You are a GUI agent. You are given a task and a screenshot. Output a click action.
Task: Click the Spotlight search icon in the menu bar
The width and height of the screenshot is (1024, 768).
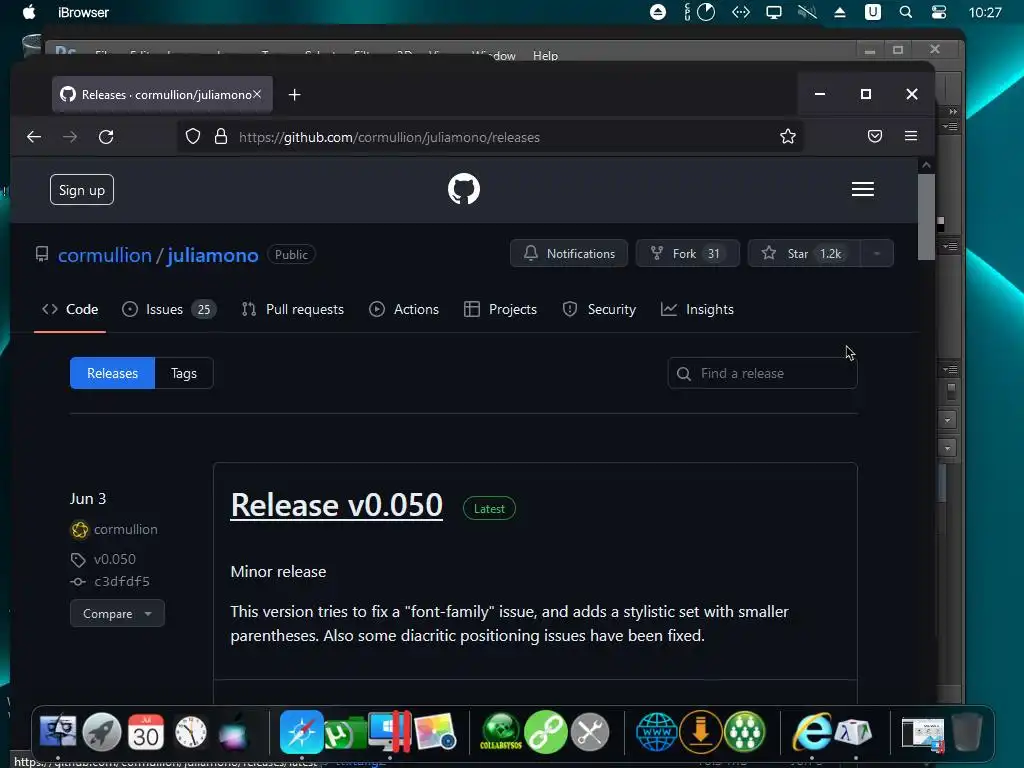click(905, 12)
